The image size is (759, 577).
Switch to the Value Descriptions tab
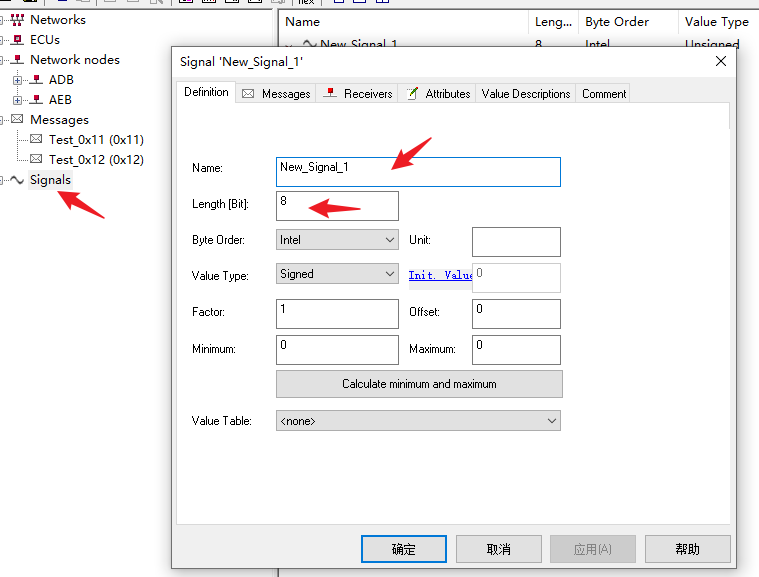pyautogui.click(x=526, y=93)
